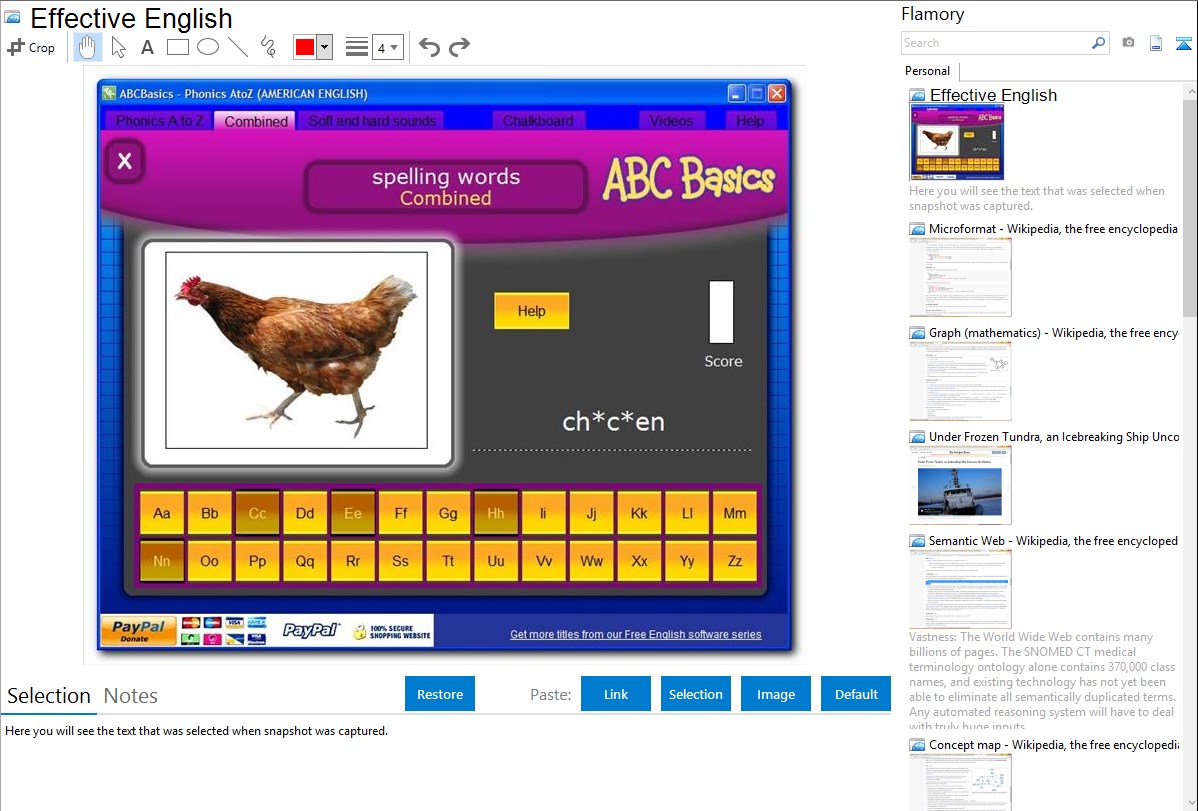1198x811 pixels.
Task: Pick the ellipse drawing tool
Action: [x=208, y=47]
